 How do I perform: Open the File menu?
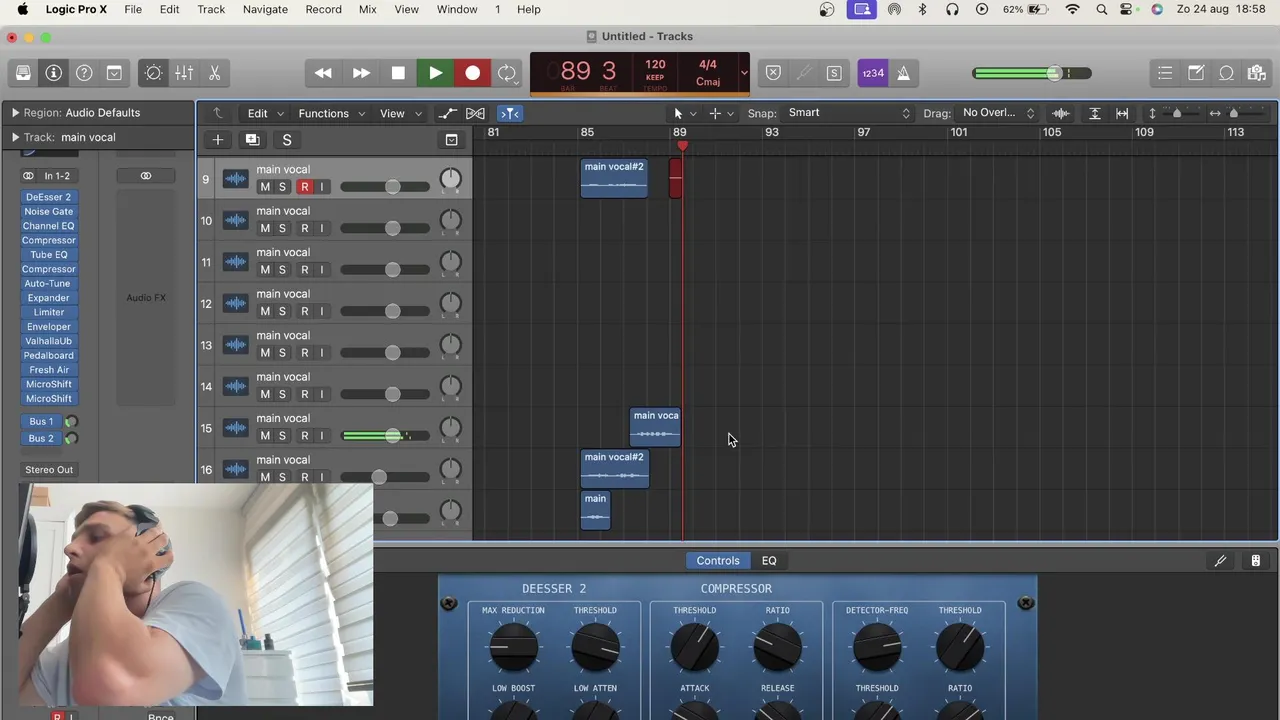(x=132, y=9)
